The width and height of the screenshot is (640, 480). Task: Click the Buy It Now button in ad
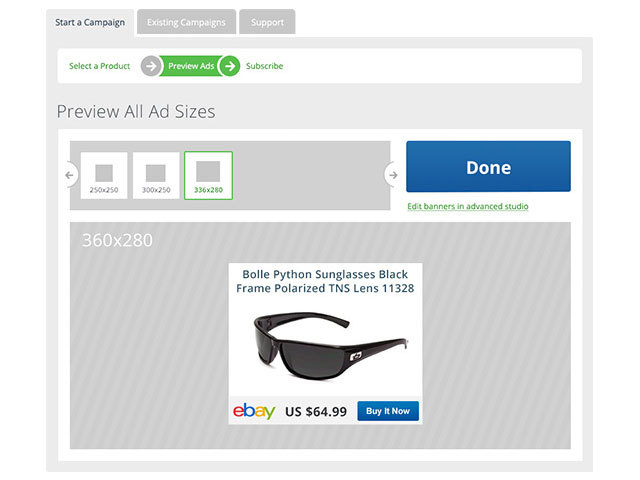388,411
